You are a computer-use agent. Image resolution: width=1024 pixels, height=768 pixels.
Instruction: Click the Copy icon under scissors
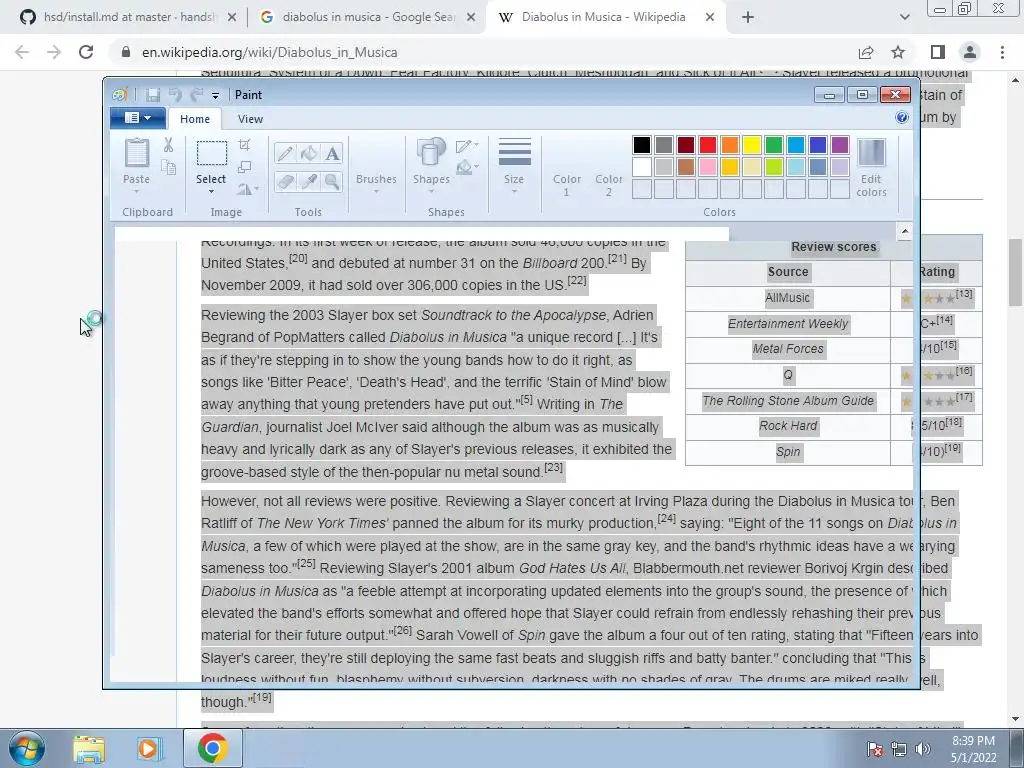tap(168, 168)
